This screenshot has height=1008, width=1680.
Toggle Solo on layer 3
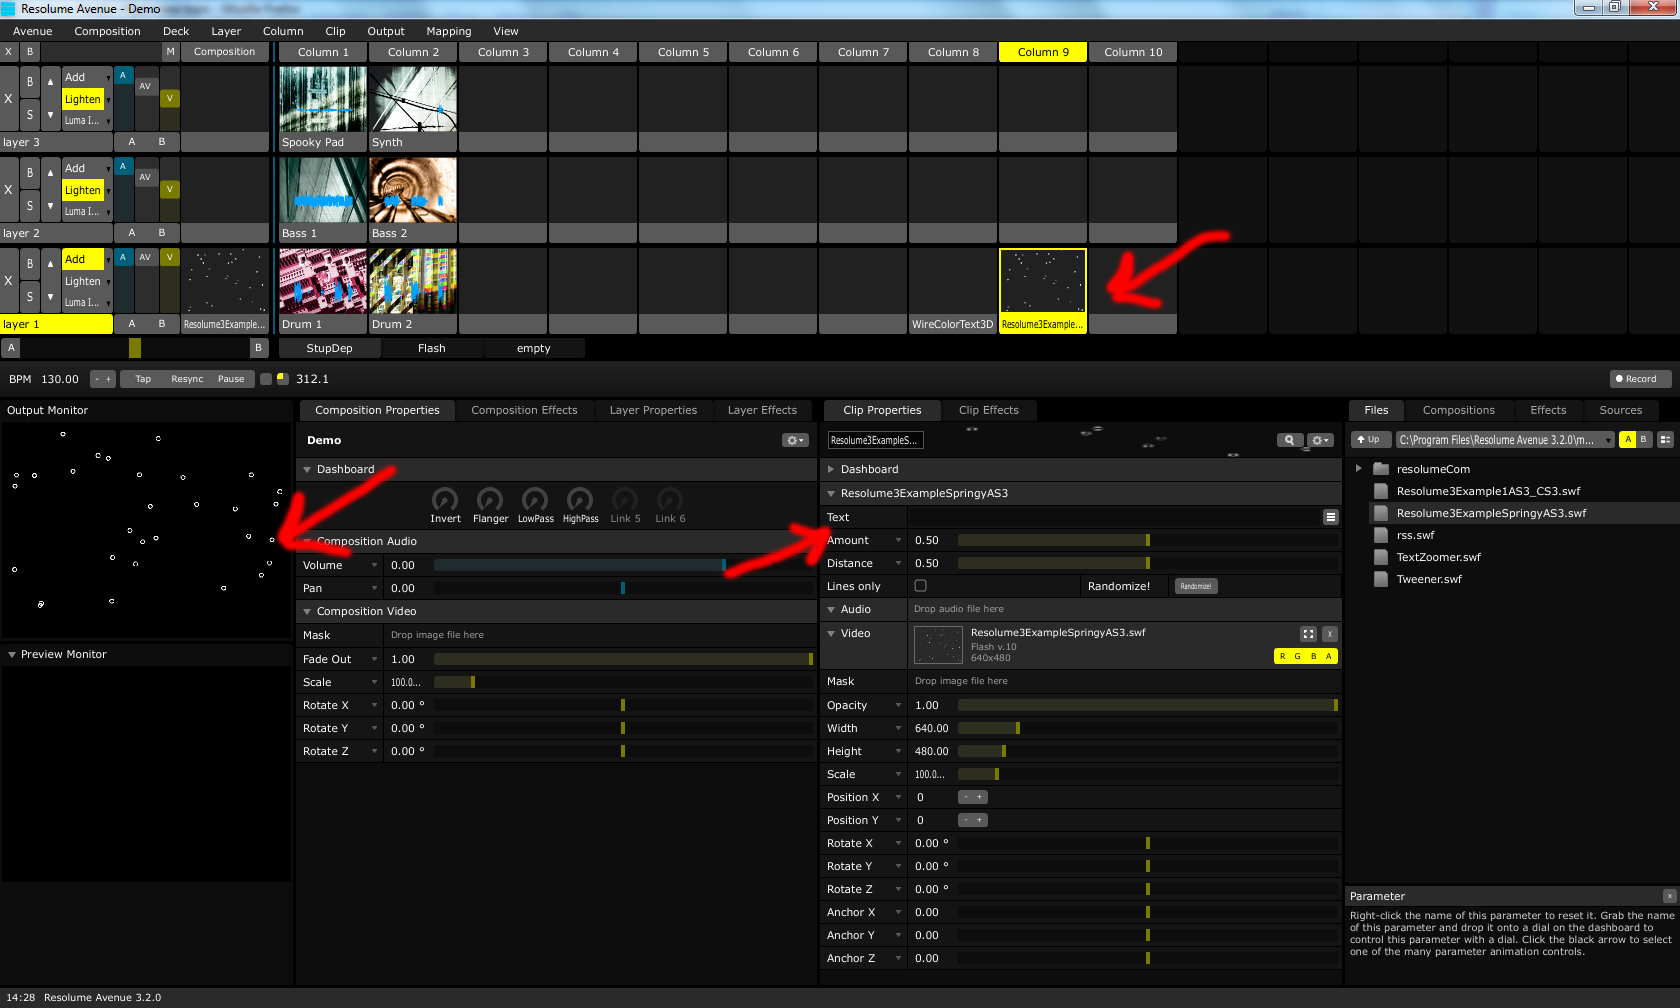click(x=30, y=115)
